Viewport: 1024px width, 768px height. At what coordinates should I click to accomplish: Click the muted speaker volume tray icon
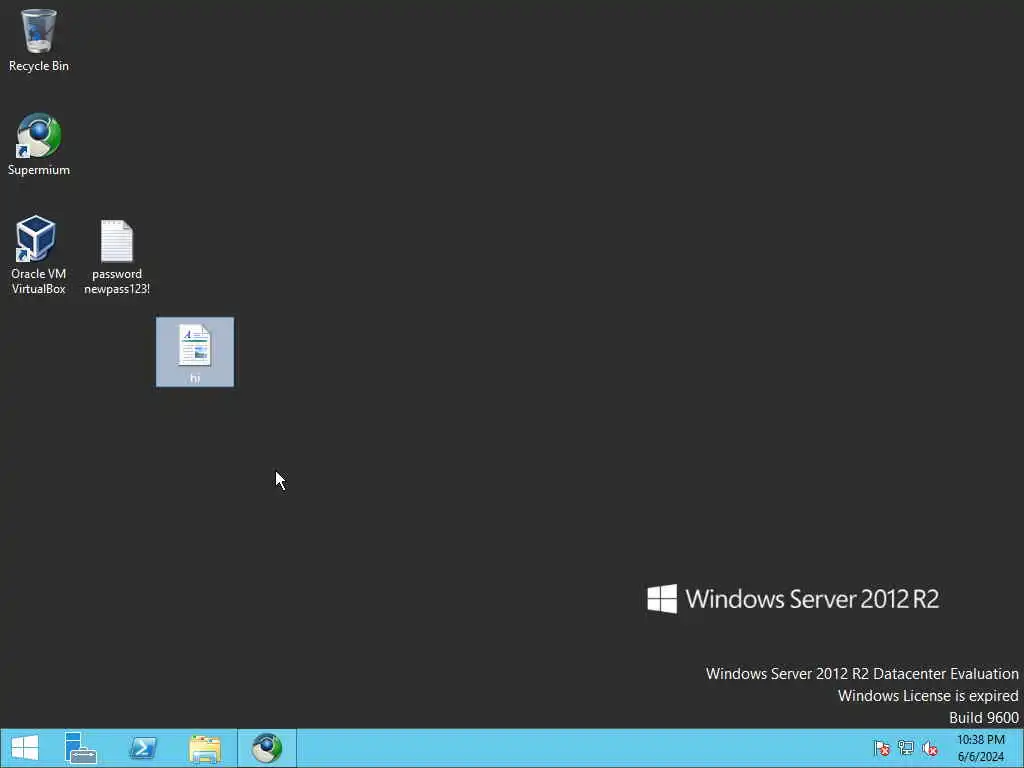click(x=930, y=748)
